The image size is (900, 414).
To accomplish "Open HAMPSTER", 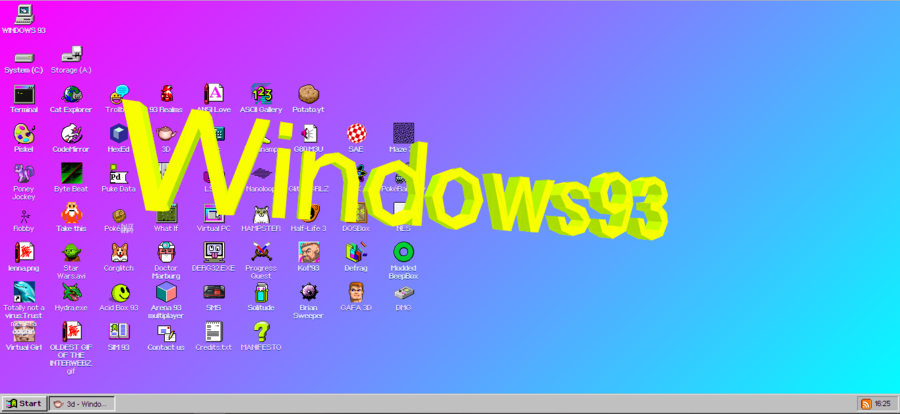I will pos(261,214).
